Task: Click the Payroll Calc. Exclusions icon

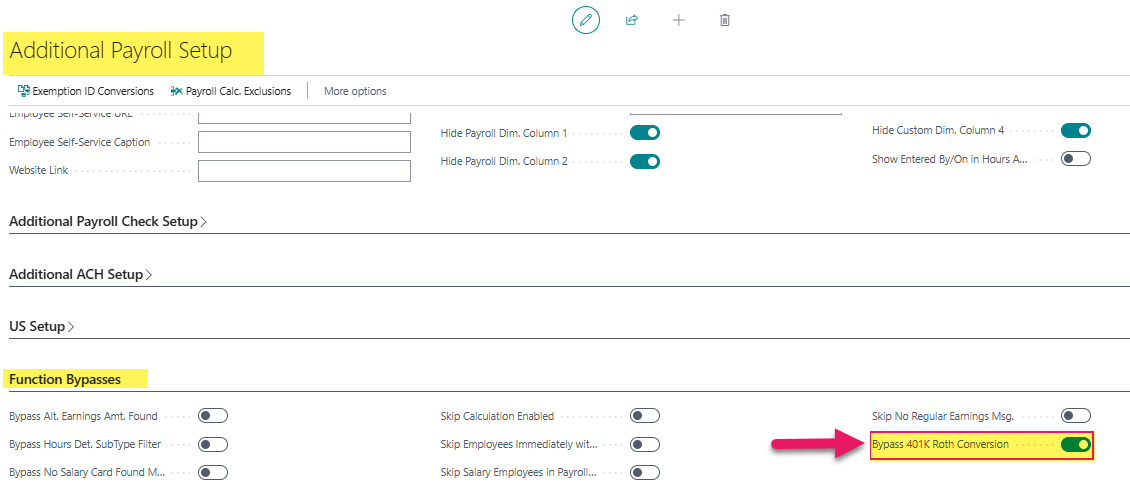Action: (x=177, y=91)
